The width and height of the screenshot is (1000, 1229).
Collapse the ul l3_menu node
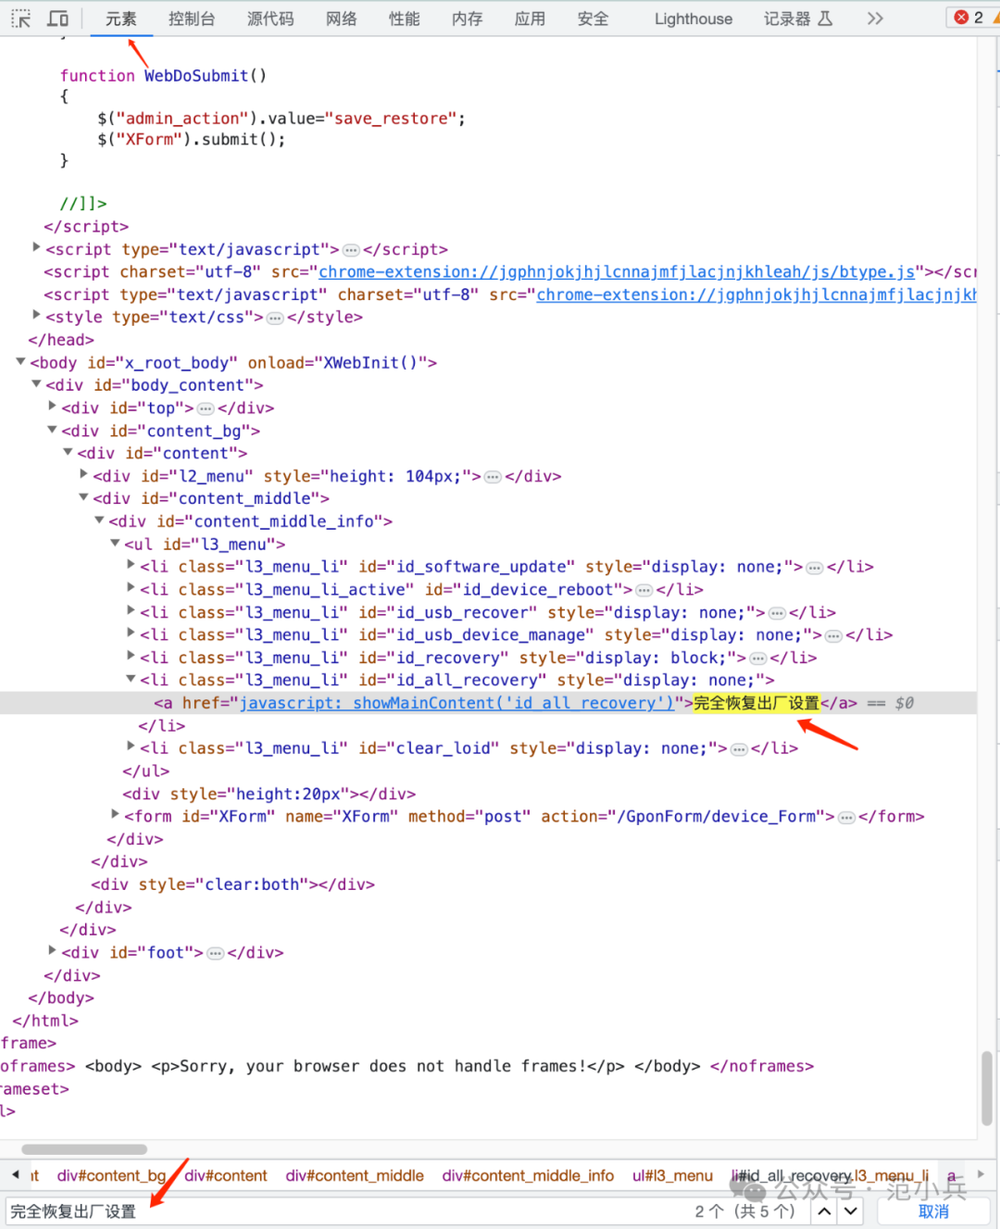tap(116, 543)
